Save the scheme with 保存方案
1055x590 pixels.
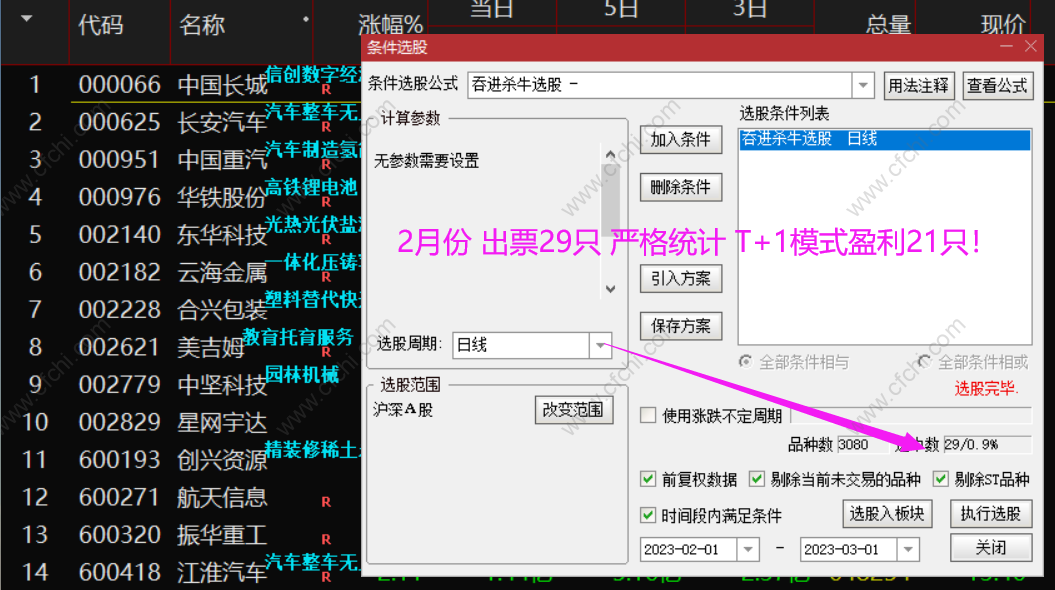(681, 326)
